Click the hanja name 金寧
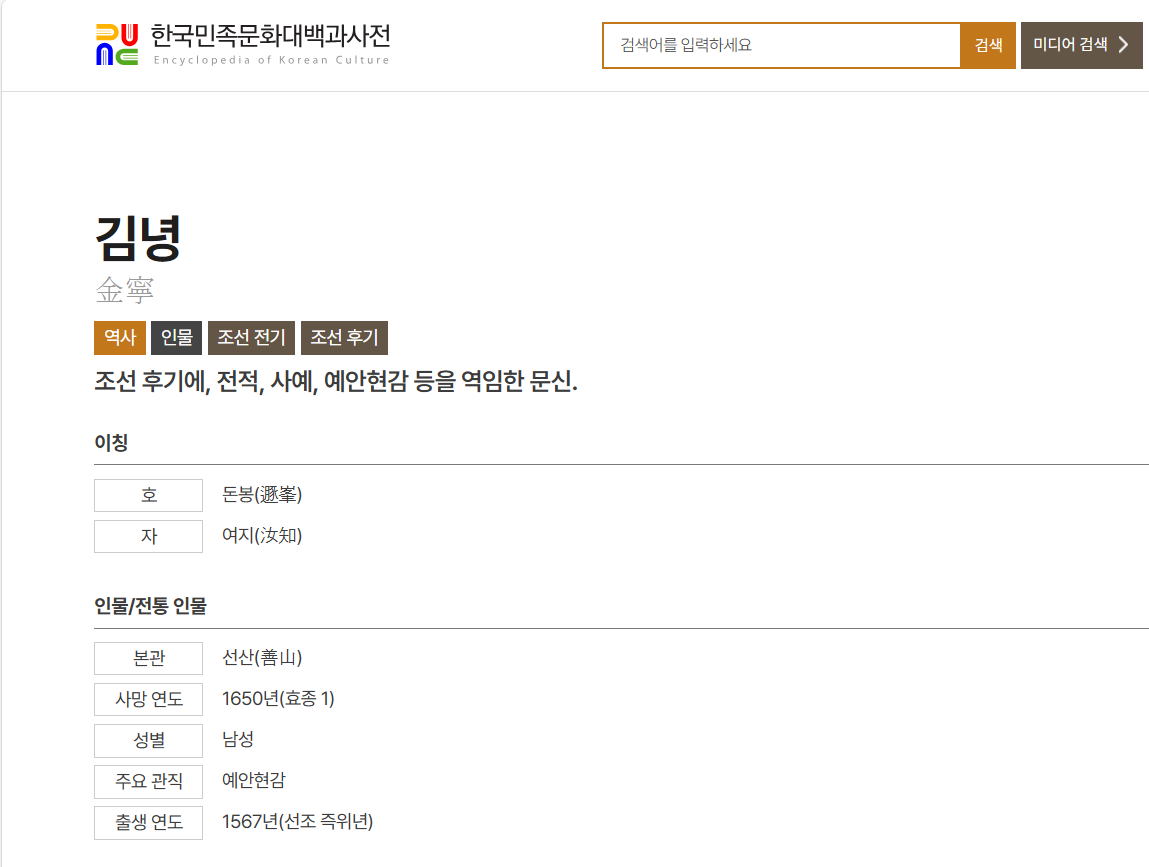The width and height of the screenshot is (1149, 867). pos(125,290)
